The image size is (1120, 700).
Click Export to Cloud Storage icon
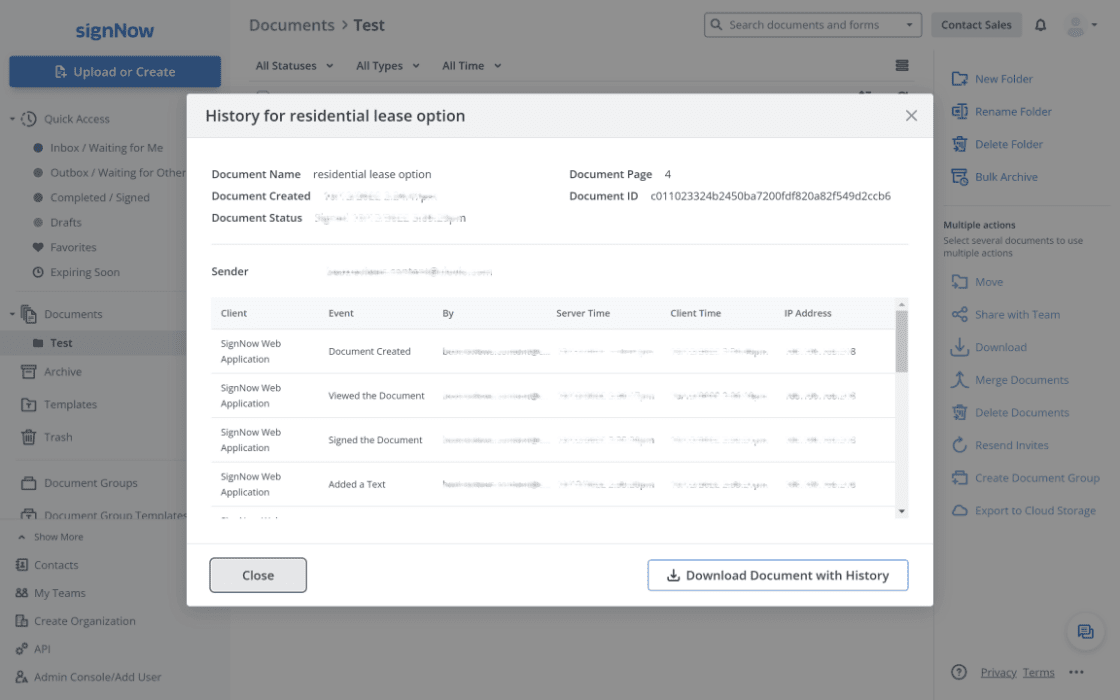[961, 510]
